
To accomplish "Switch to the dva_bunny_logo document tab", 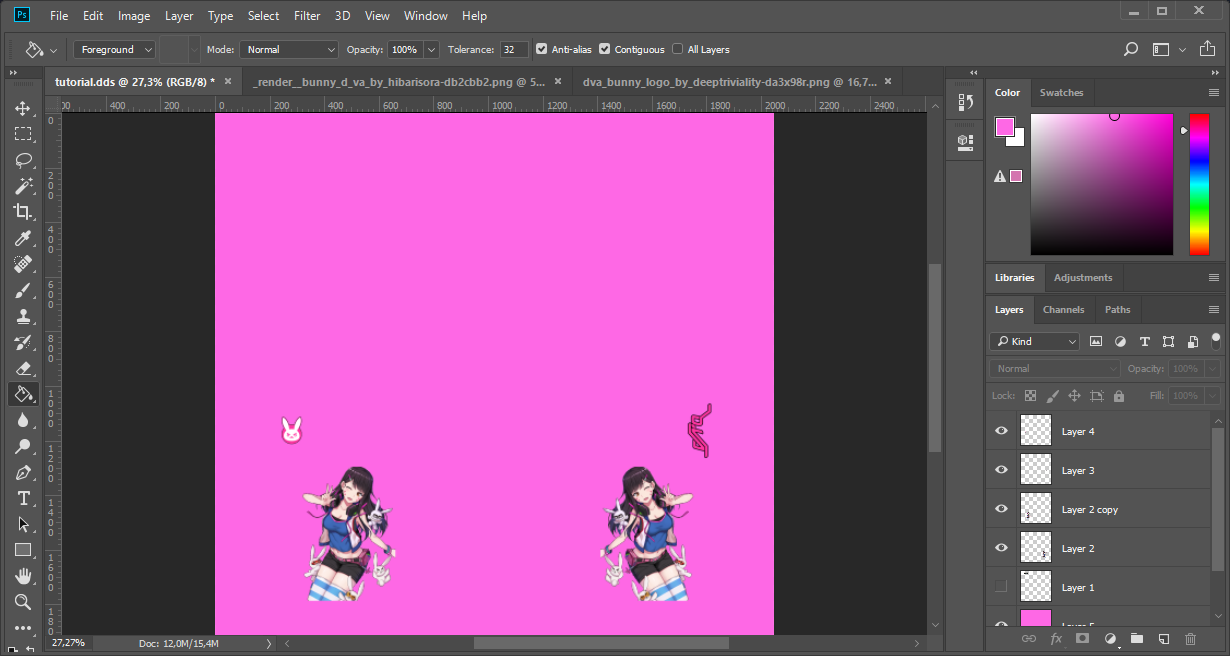I will point(730,82).
